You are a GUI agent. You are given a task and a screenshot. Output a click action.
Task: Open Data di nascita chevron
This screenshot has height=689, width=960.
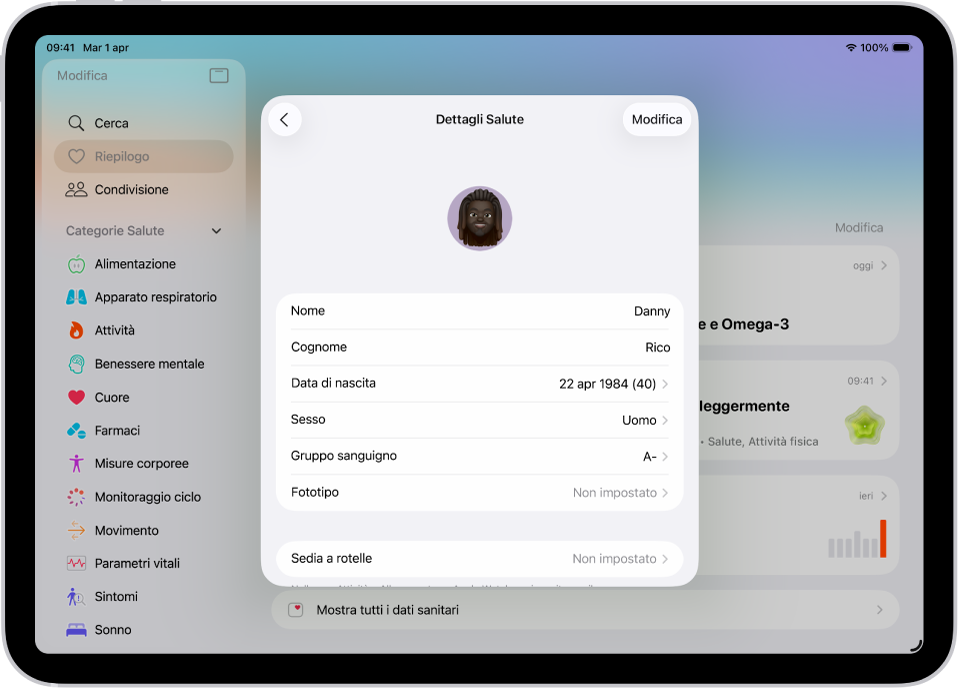tap(665, 384)
